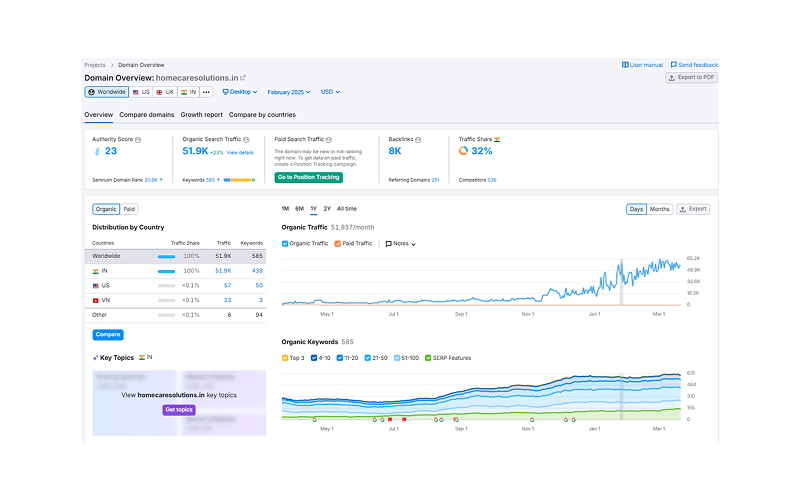800x500 pixels.
Task: Select the 2Y time range
Action: coord(327,209)
